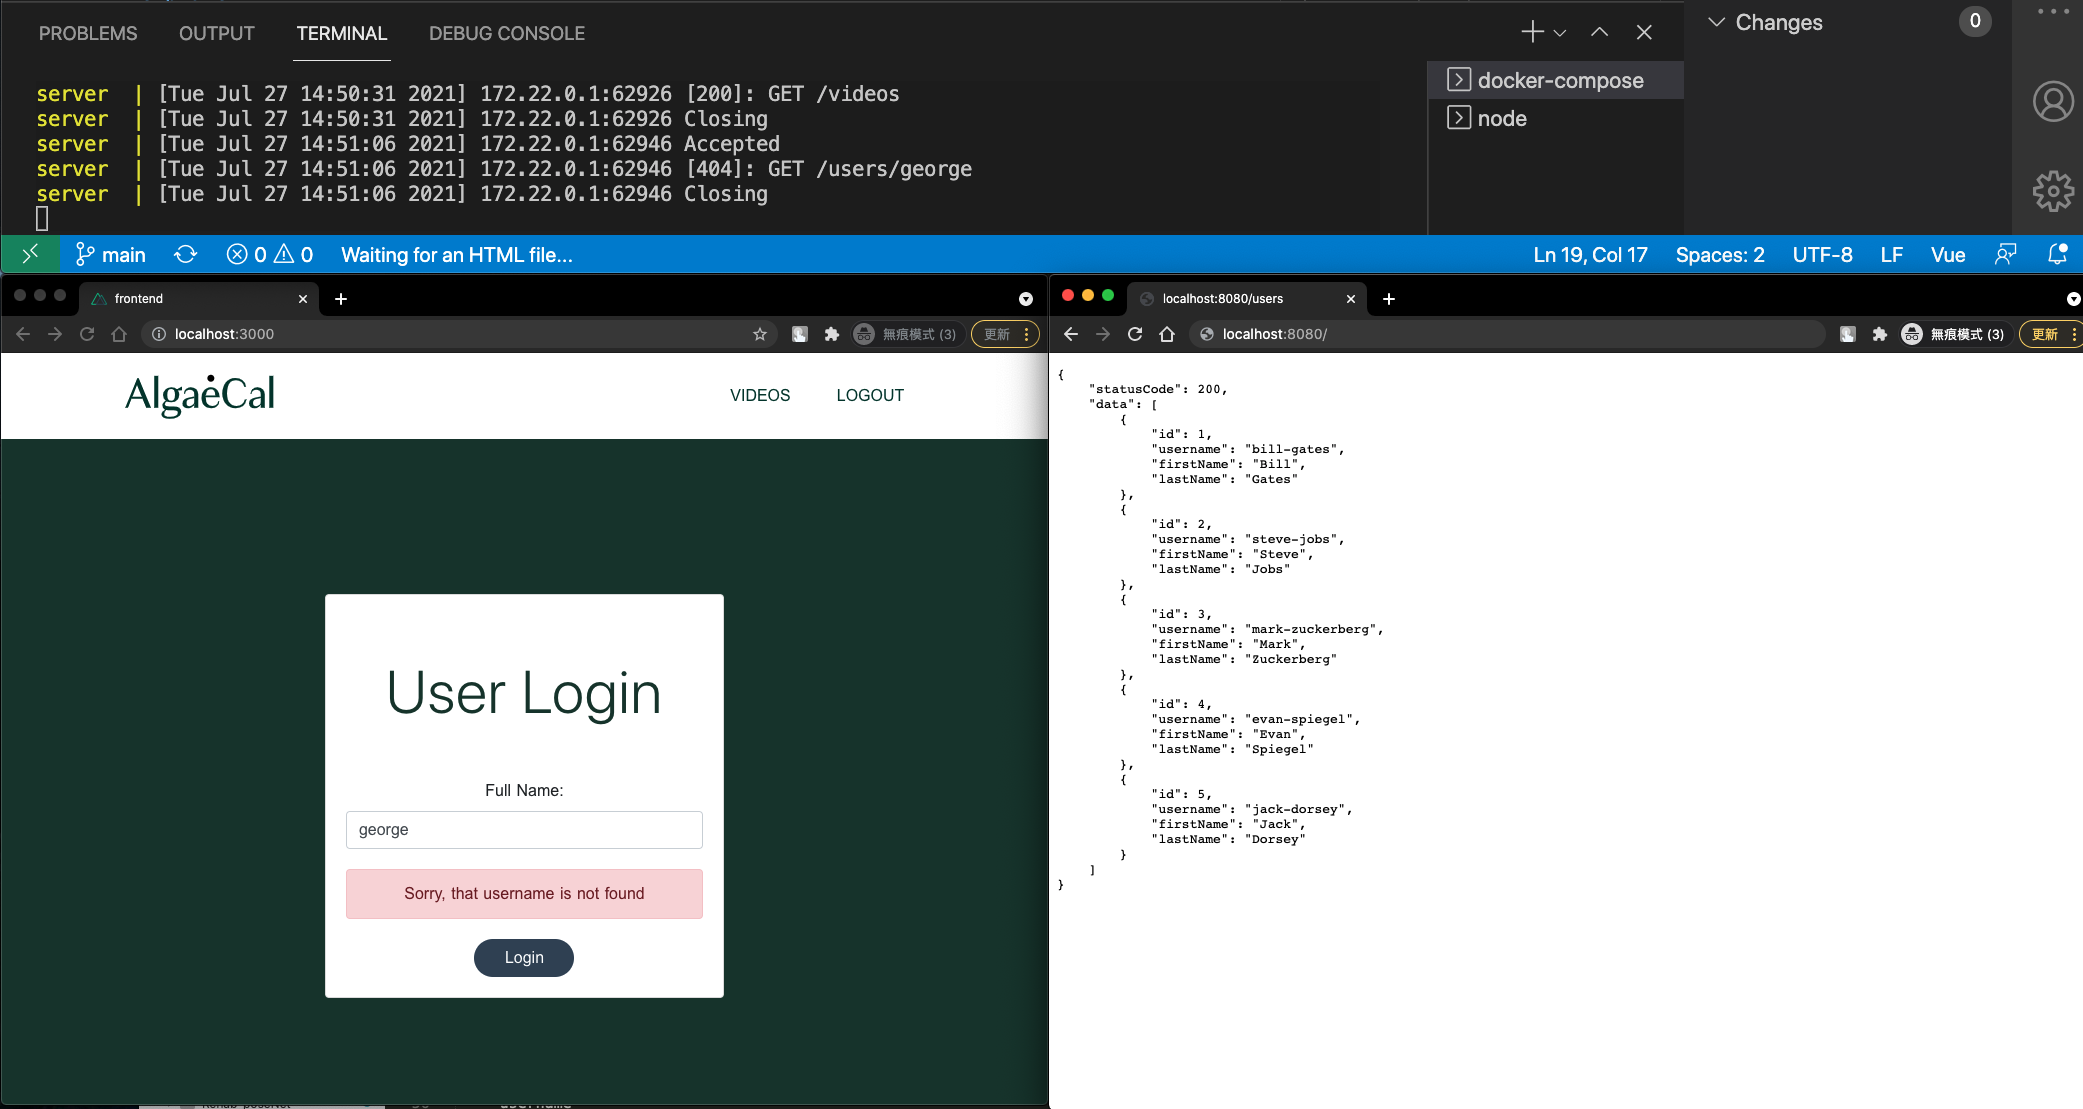Click the 更新 update button in localhost:3000 window

click(x=1005, y=334)
